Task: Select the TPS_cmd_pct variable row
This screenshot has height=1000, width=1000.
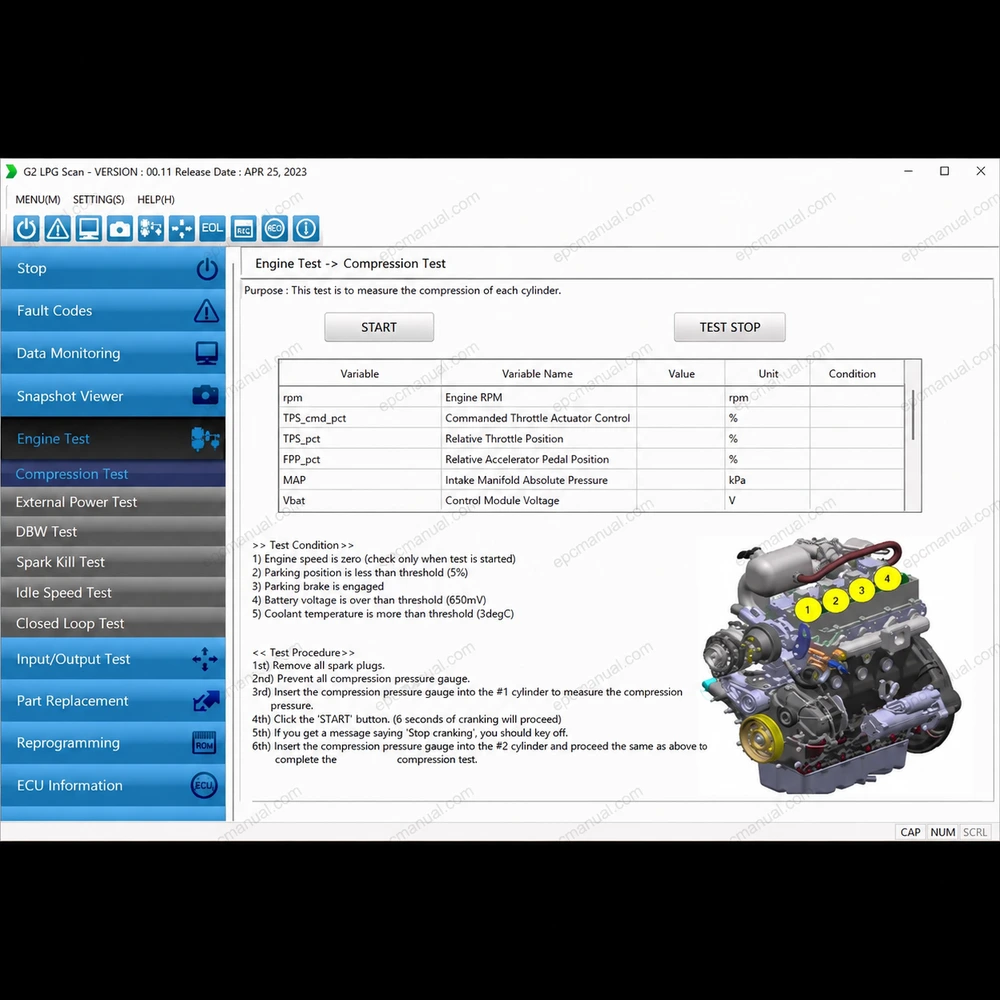Action: click(591, 418)
